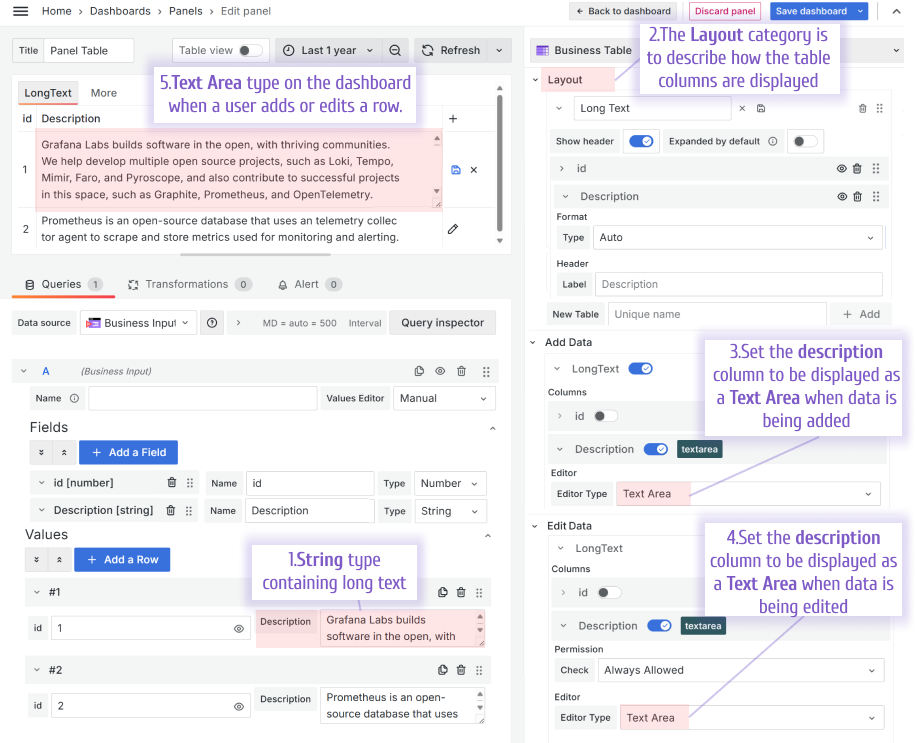917x743 pixels.
Task: Delete the Description [string] field
Action: coord(169,511)
